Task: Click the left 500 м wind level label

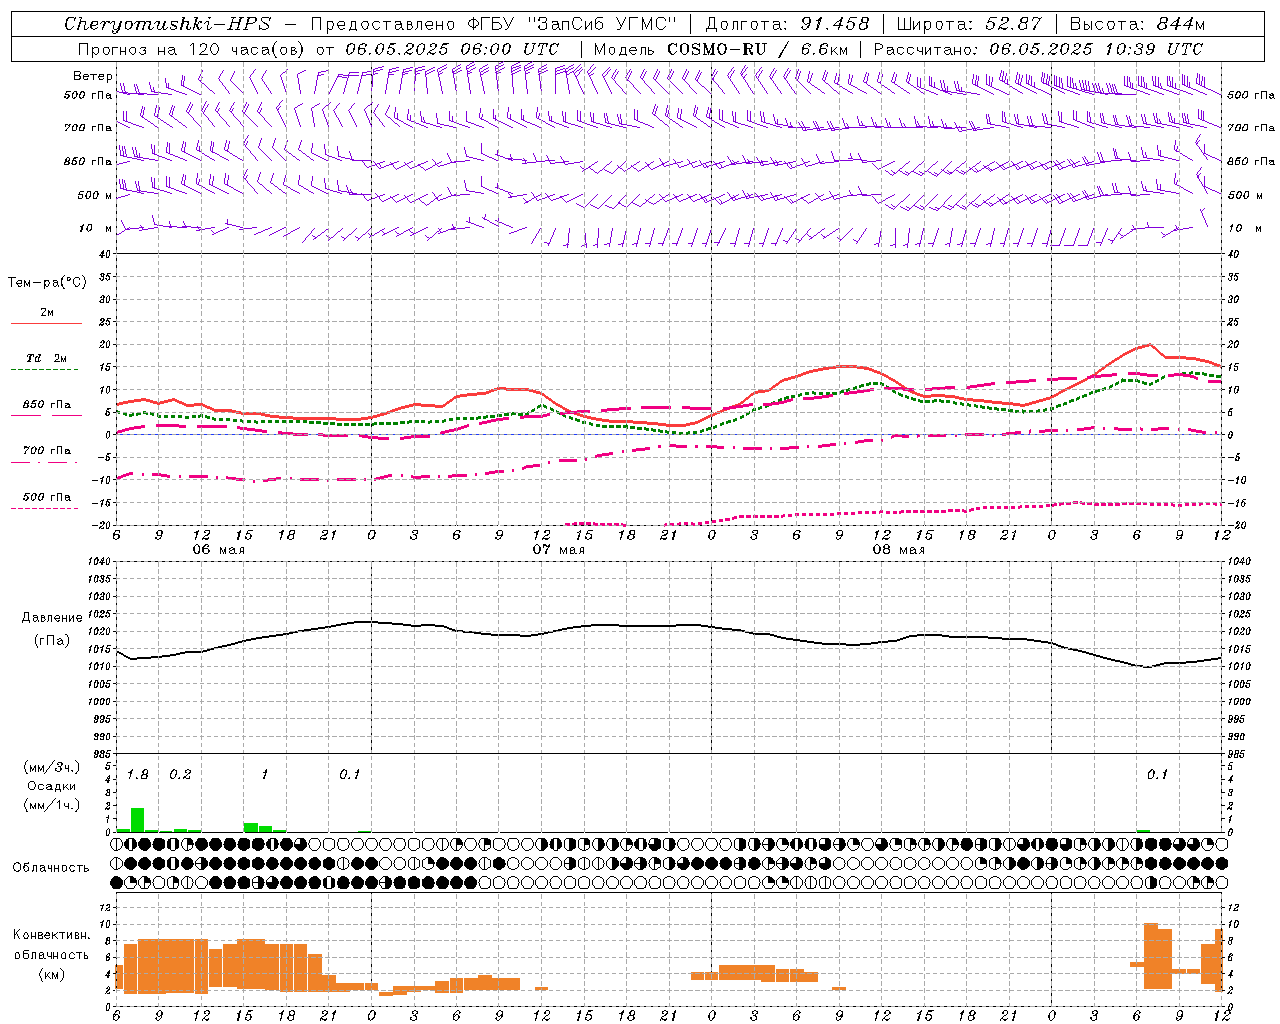Action: 95,195
